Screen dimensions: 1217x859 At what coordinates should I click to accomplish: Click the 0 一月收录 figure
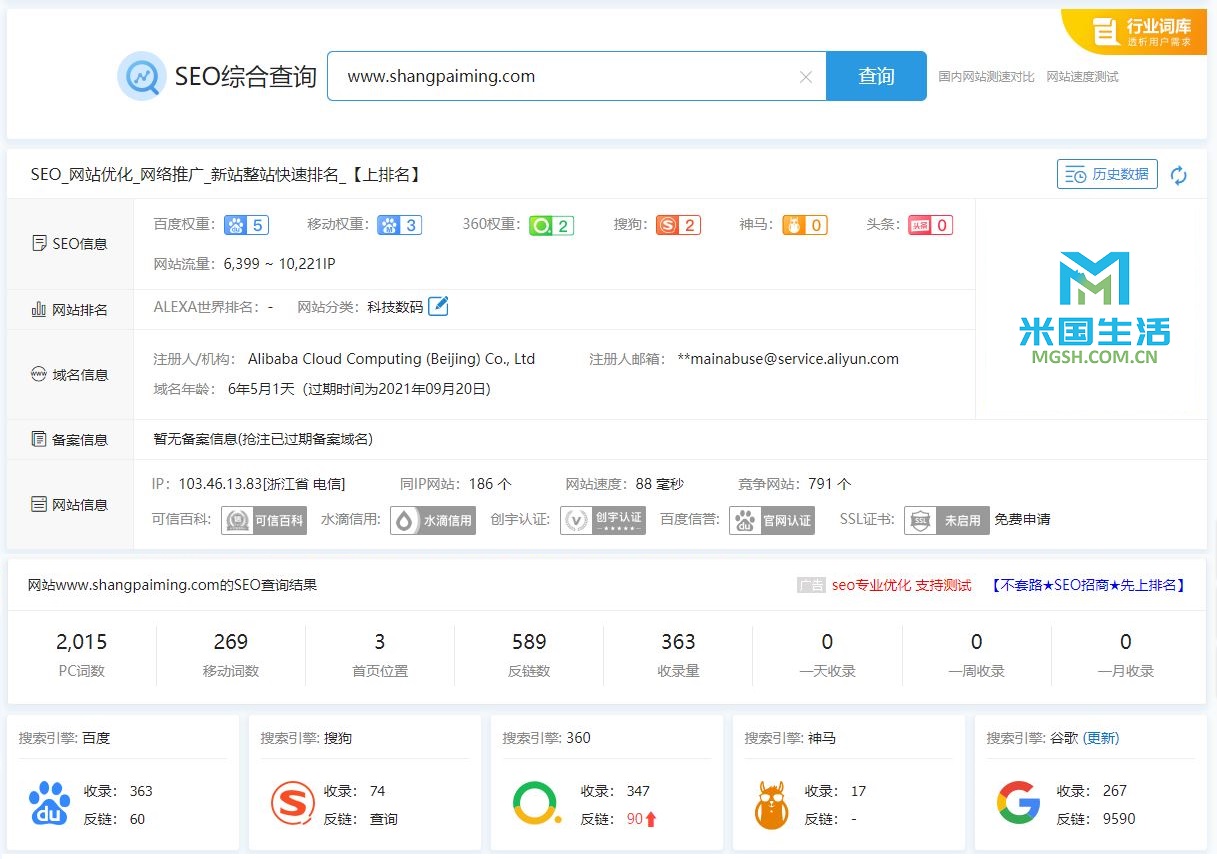pyautogui.click(x=1126, y=642)
